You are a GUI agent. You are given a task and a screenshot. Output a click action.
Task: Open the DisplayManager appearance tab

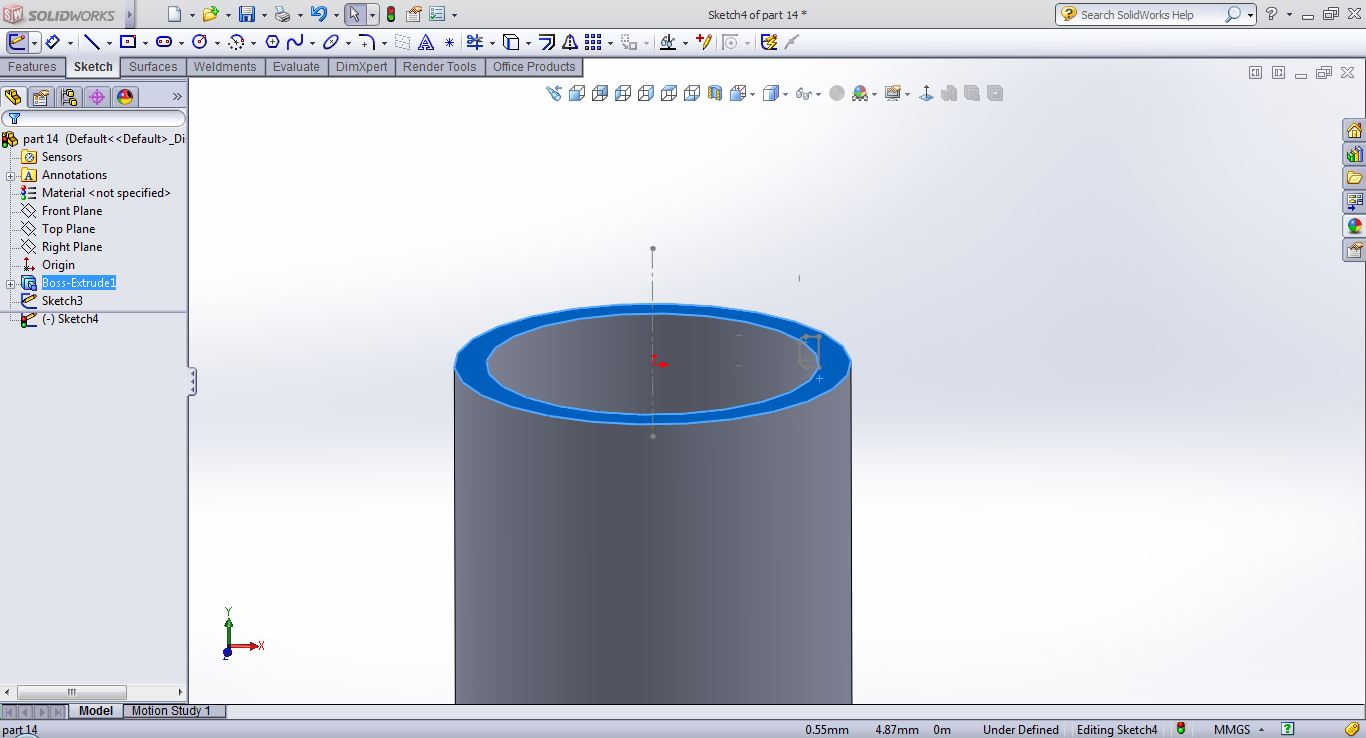click(x=124, y=97)
